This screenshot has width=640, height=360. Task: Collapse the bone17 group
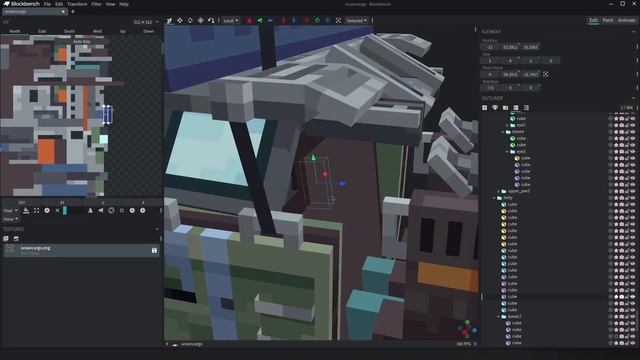498,316
